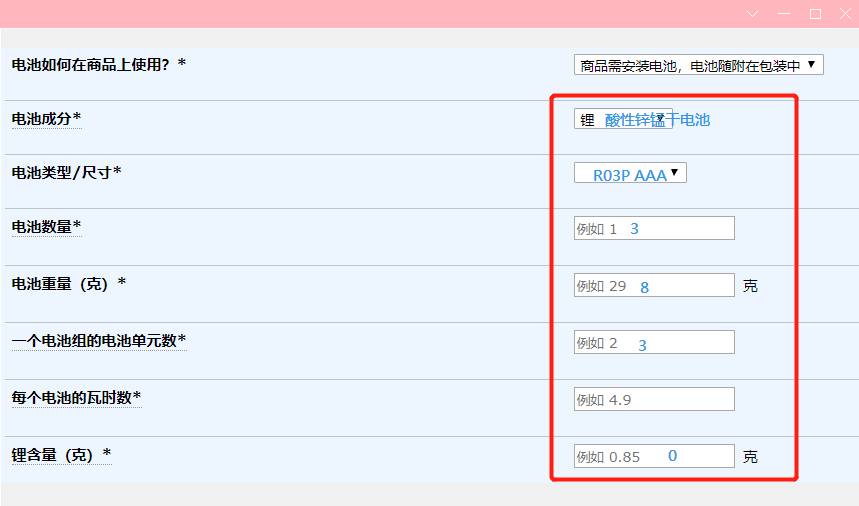The width and height of the screenshot is (859, 506).
Task: Select the 一个电池组的电池单元数 input field
Action: pyautogui.click(x=654, y=343)
